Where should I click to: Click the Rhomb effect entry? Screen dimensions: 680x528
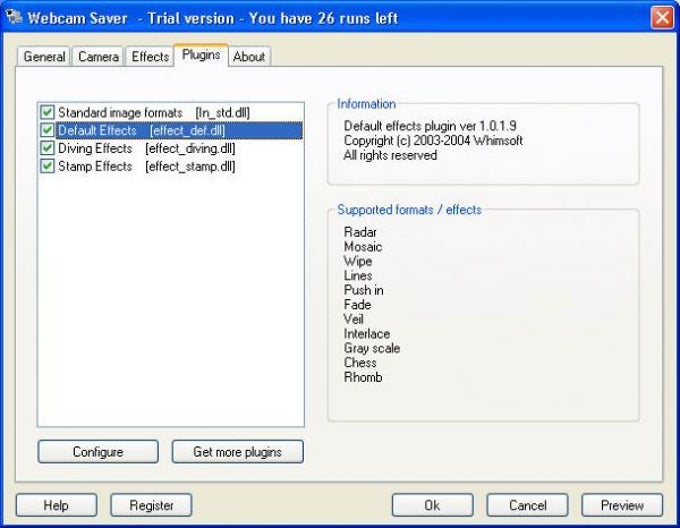(363, 377)
